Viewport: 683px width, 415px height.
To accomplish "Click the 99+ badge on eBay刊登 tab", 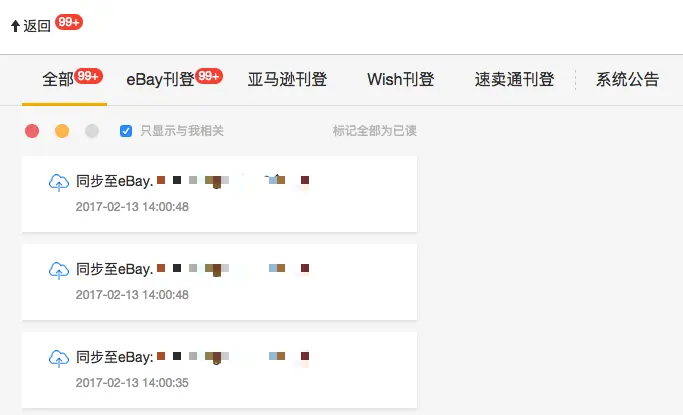I will click(209, 76).
